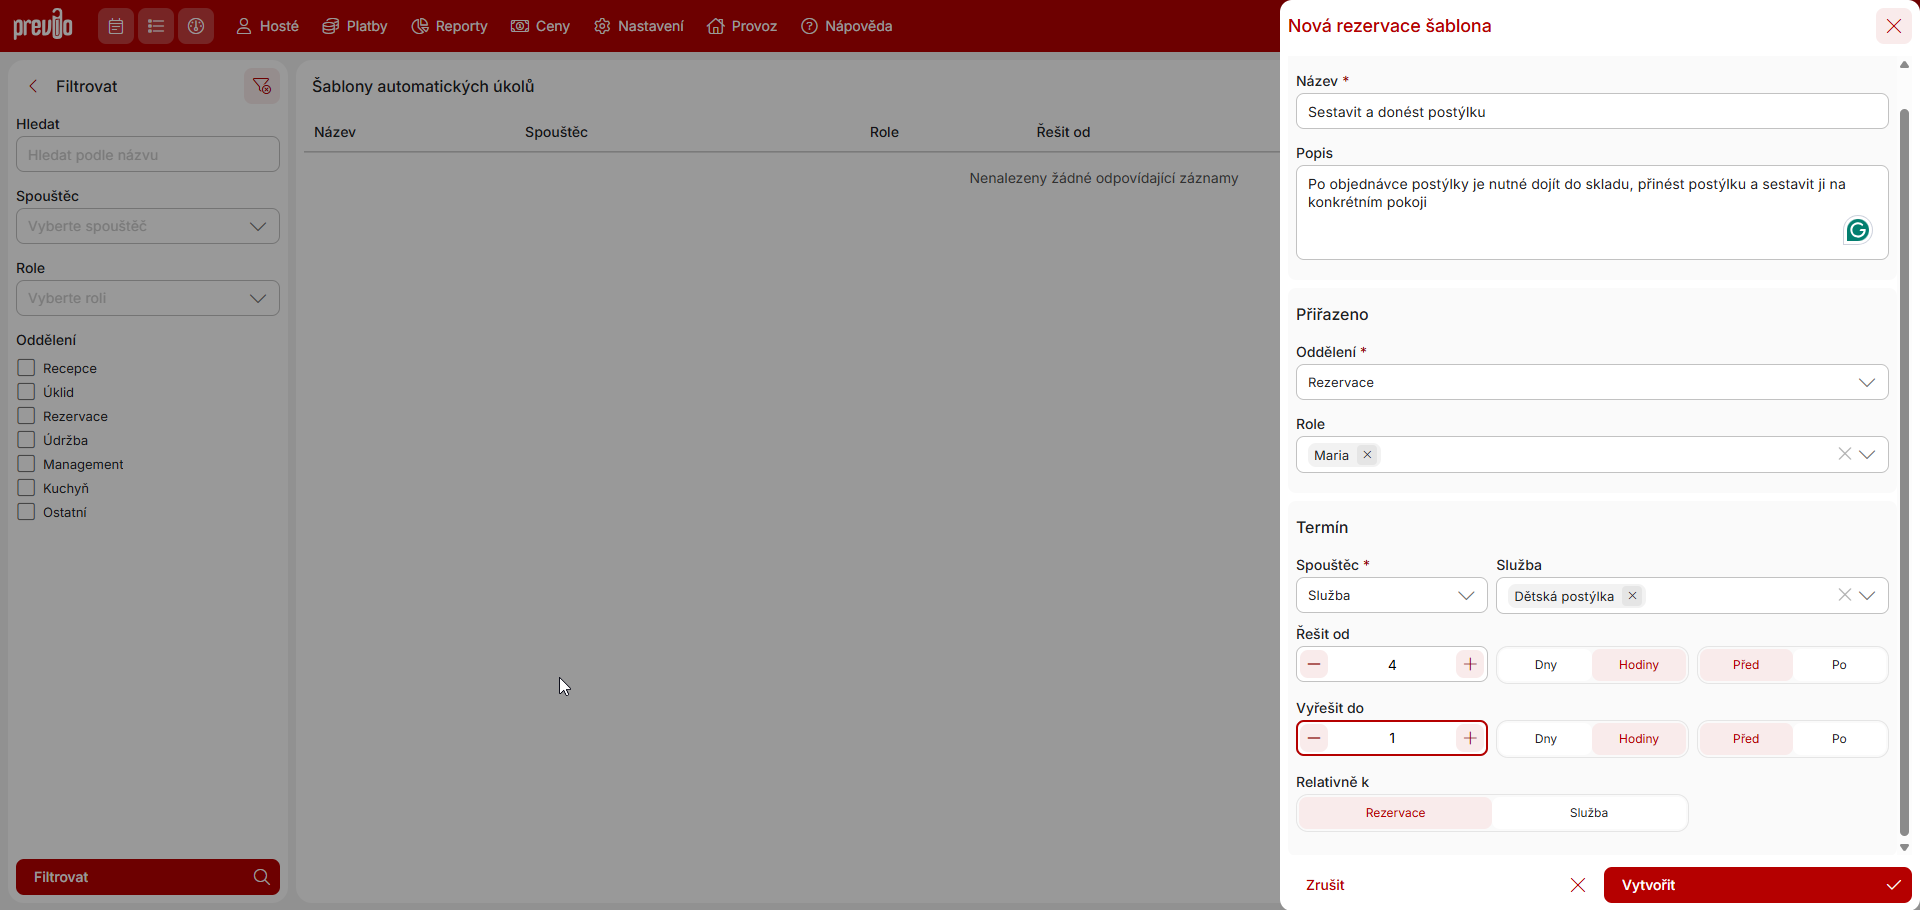
Task: Click the Grammarly icon in Popis field
Action: tap(1857, 231)
